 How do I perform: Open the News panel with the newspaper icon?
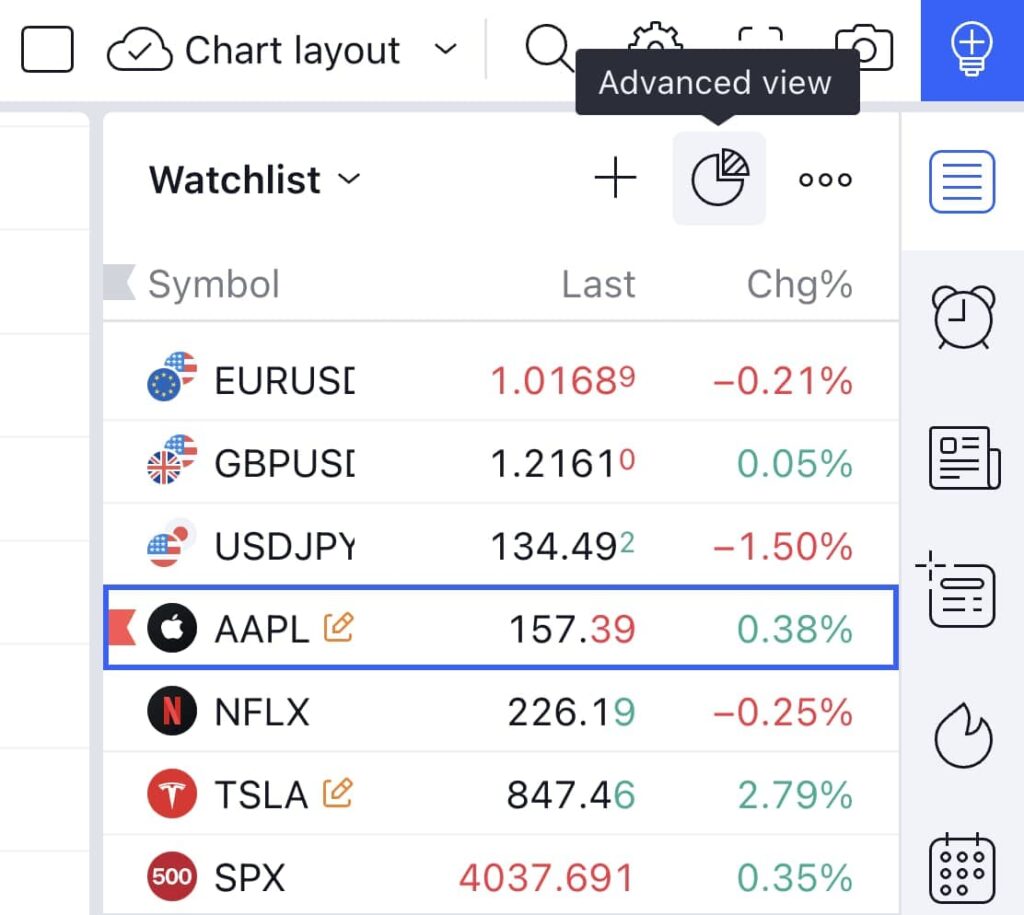[x=963, y=455]
